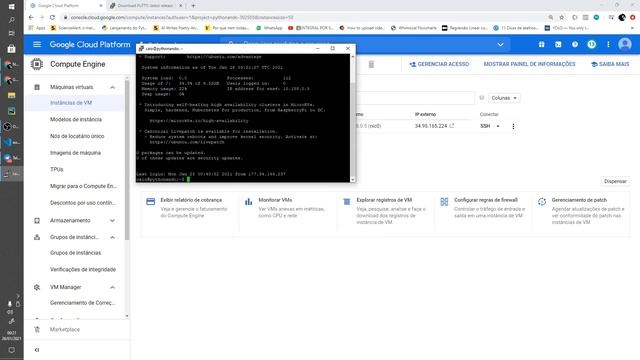Bookmark this page with the star icon
Image resolution: width=640 pixels, height=360 pixels.
click(x=562, y=18)
